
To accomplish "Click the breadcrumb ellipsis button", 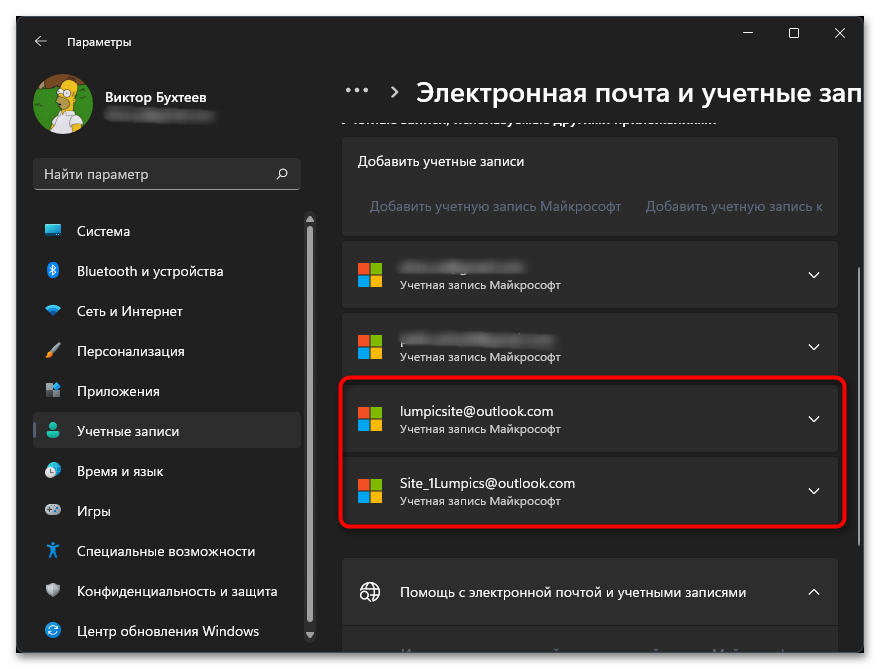I will pos(357,90).
